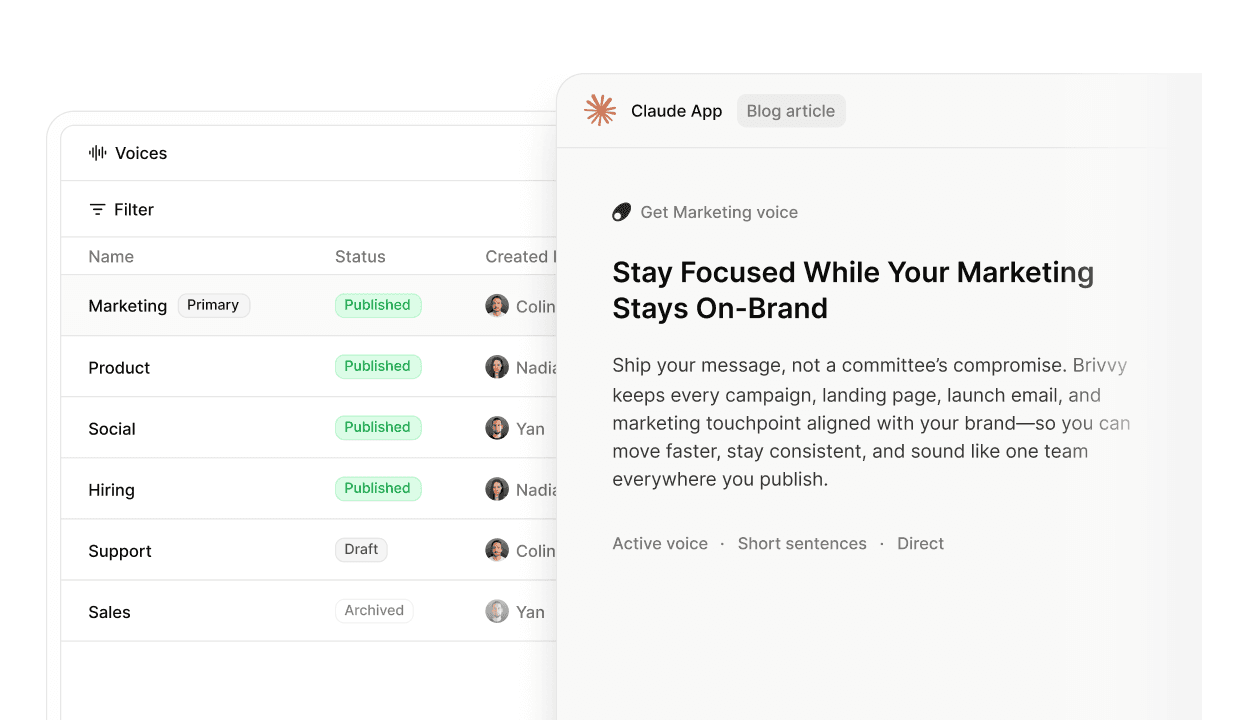Click Yan's name in Social row
This screenshot has height=720, width=1248.
click(530, 429)
